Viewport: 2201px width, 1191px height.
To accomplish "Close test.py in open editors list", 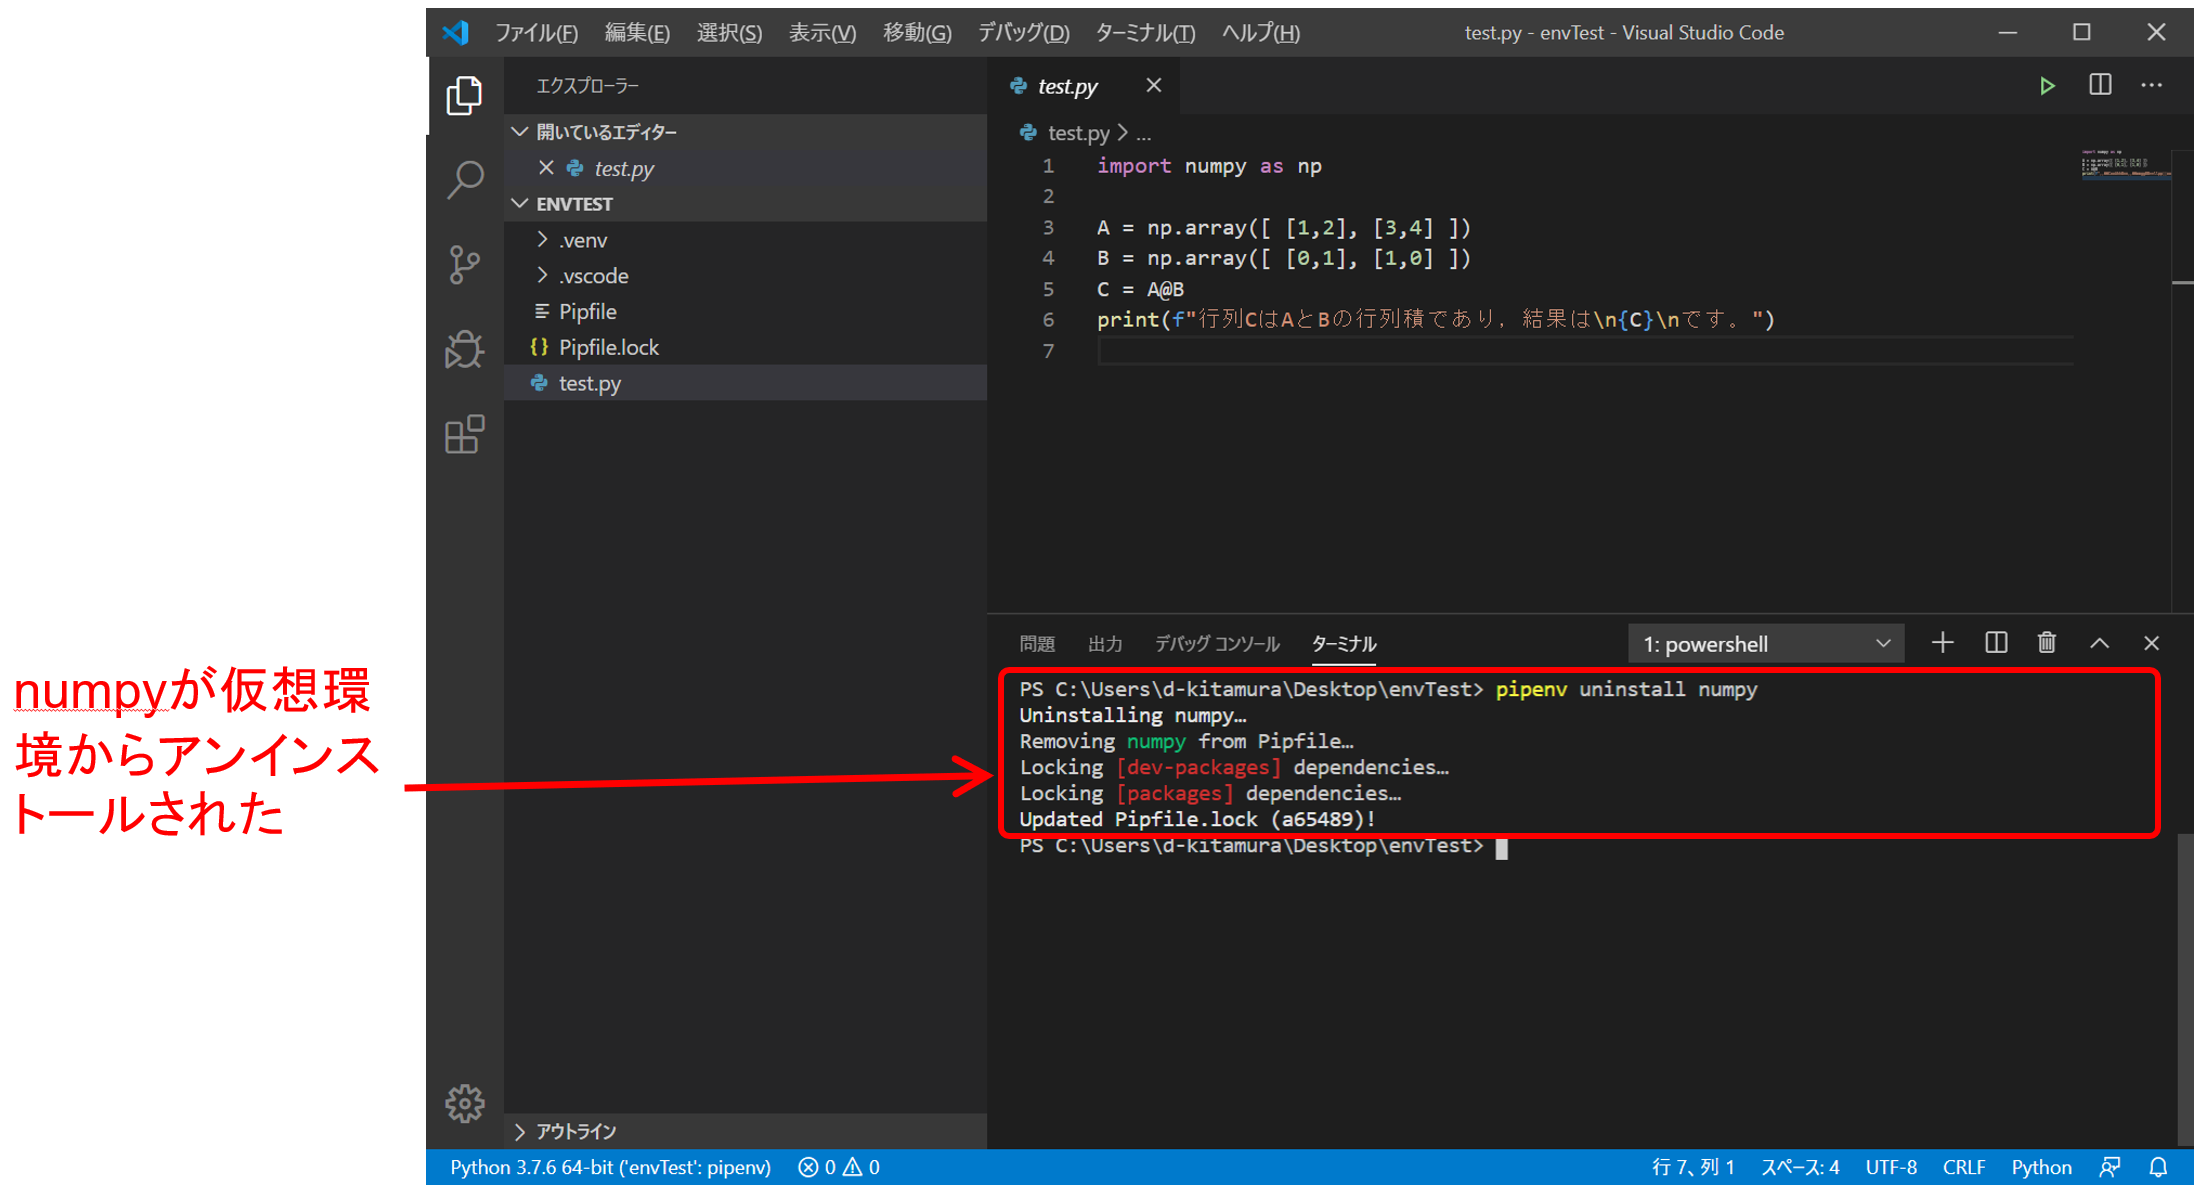I will click(546, 168).
